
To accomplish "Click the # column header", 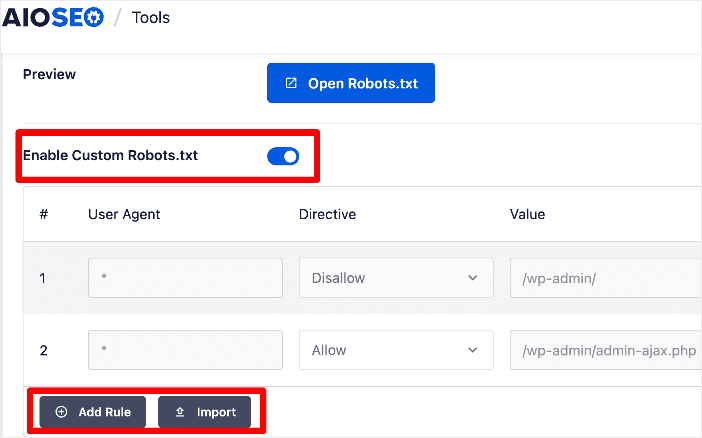I will click(43, 214).
